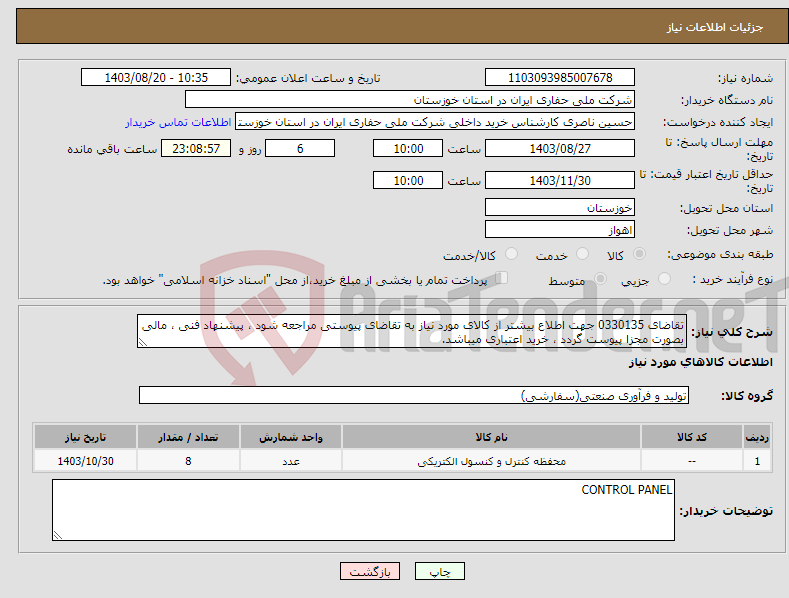Viewport: 789px width, 598px height.
Task: Click the کد کالا column header
Action: (692, 437)
